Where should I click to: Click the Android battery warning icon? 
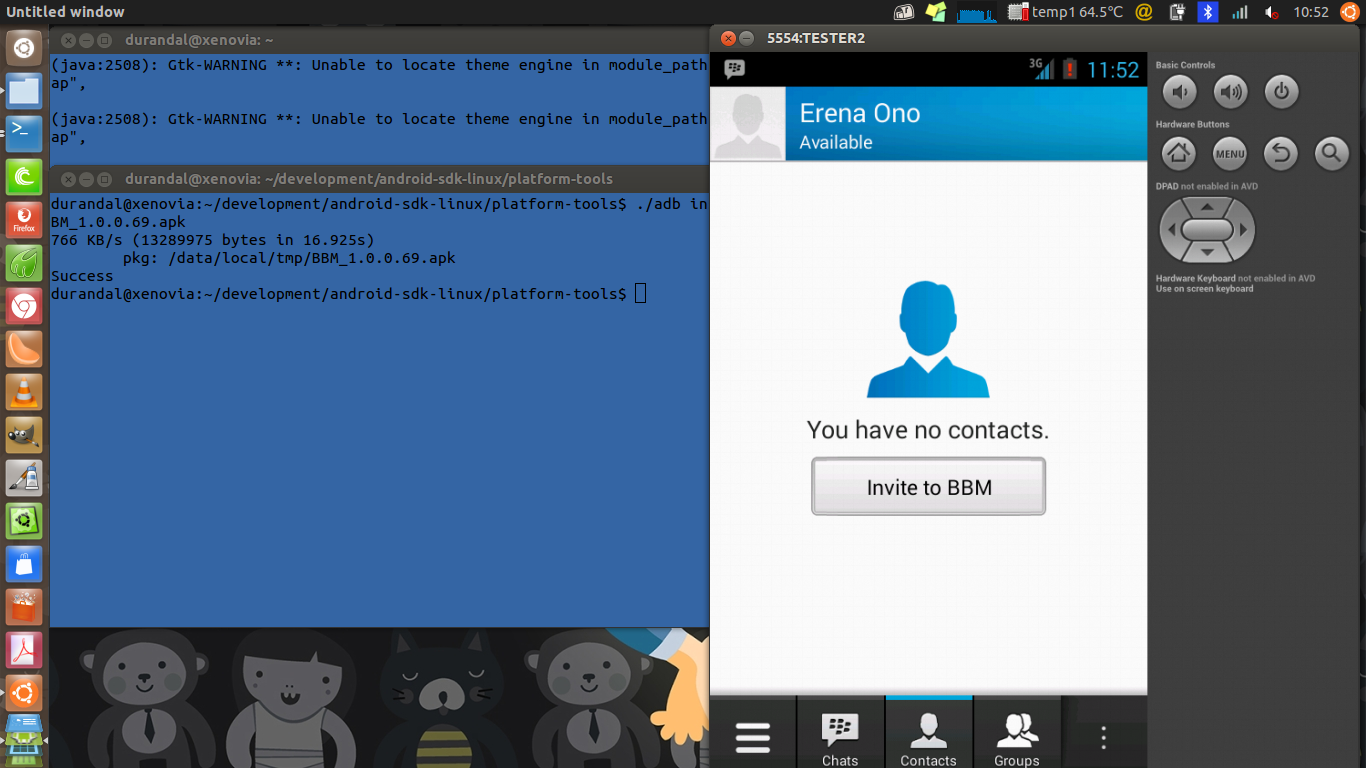coord(1070,69)
